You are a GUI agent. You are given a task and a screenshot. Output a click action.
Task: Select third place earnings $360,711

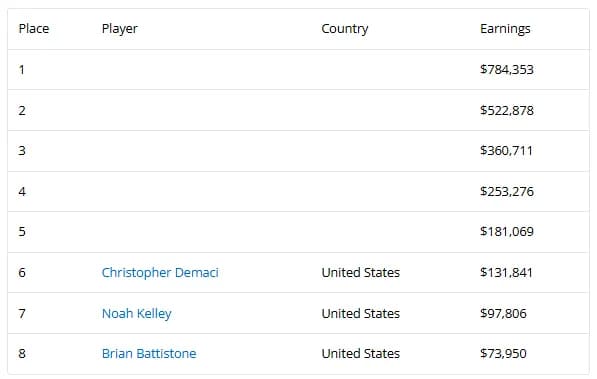click(506, 151)
